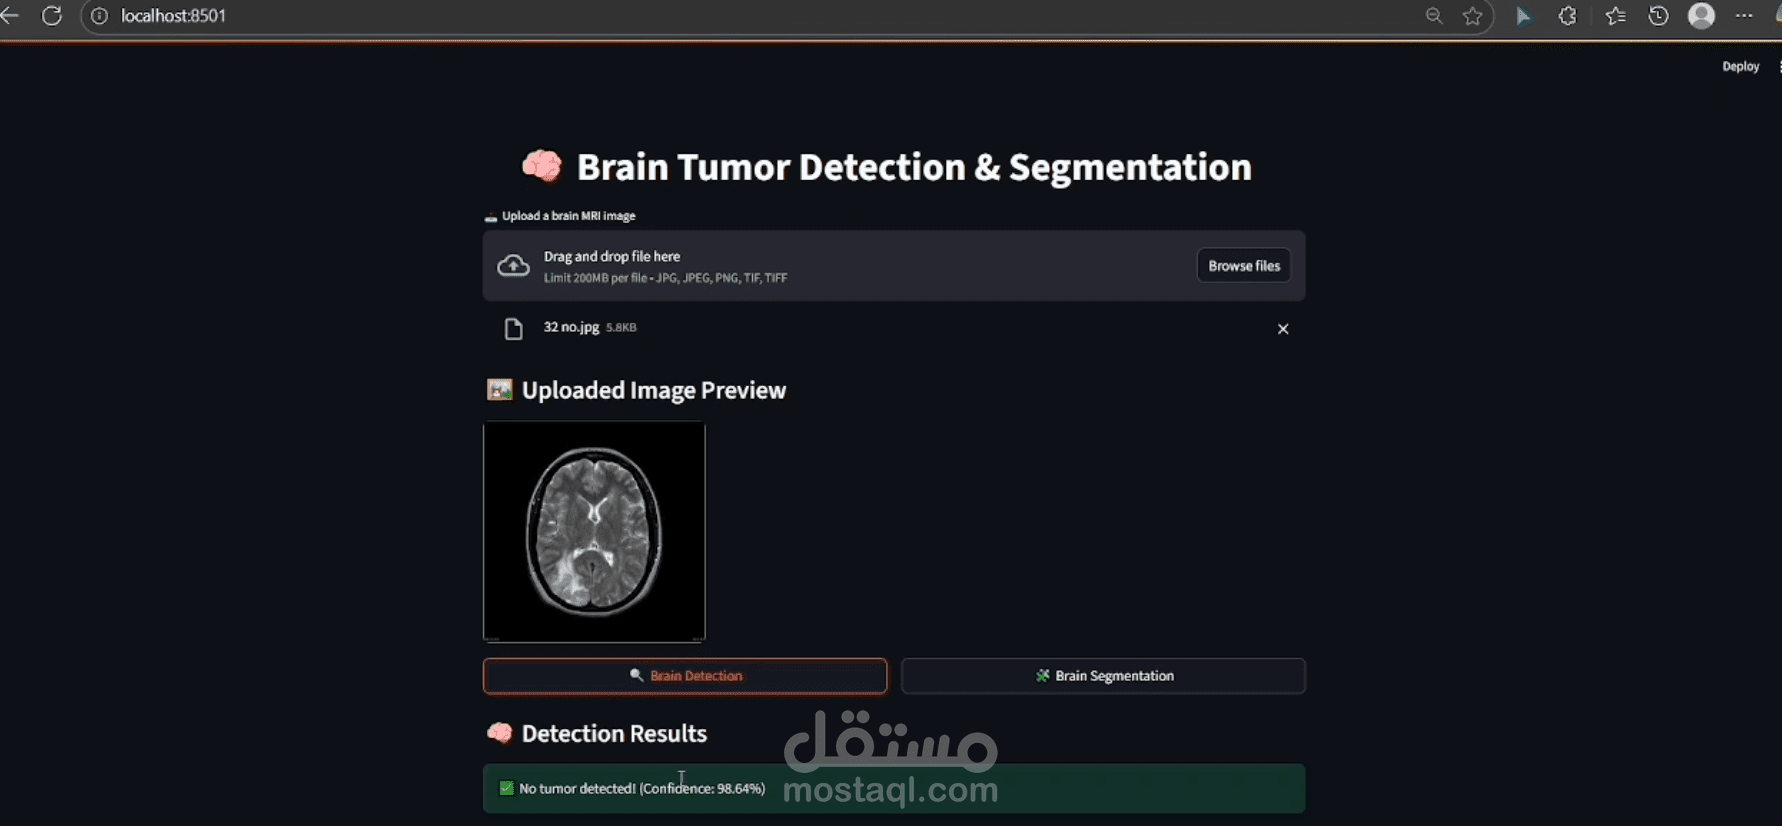Click the drag and drop file area
The height and width of the screenshot is (826, 1782).
pos(894,266)
